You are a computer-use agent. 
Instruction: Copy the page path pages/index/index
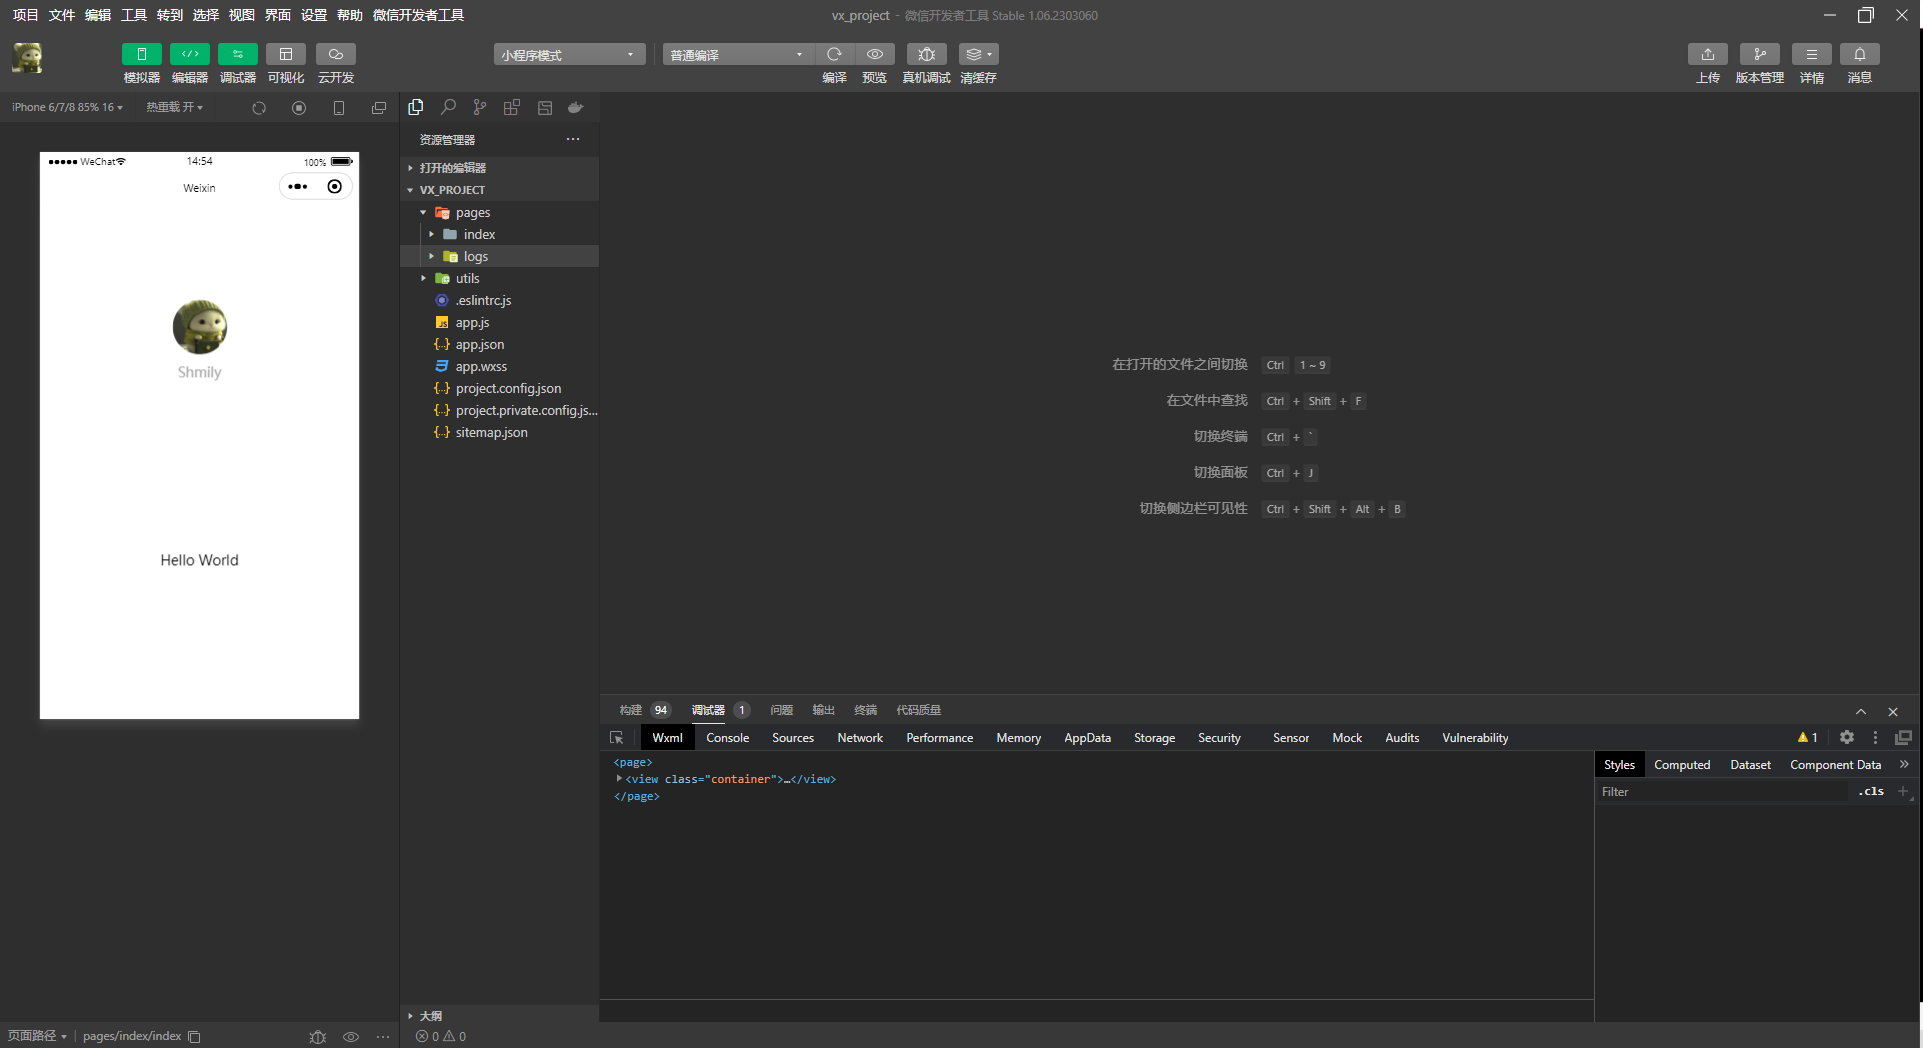click(x=194, y=1037)
